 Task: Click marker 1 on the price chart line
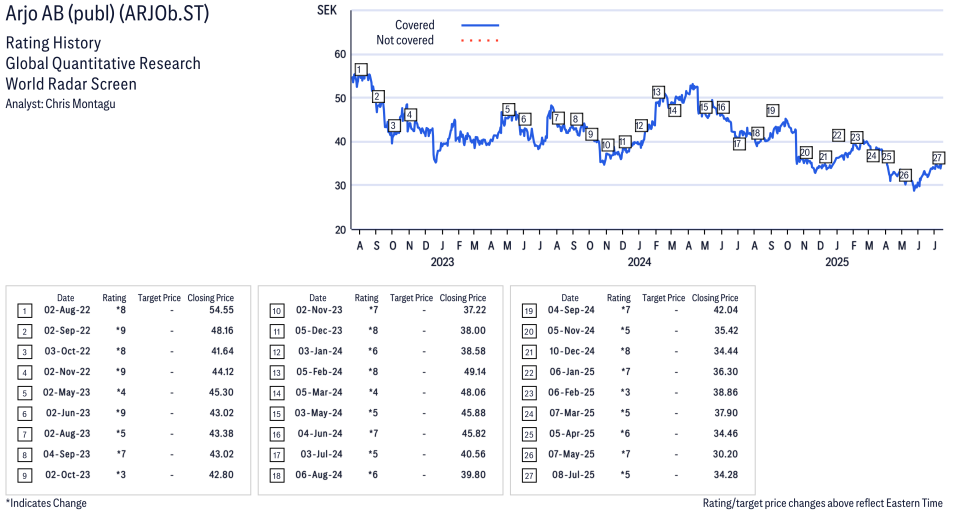pos(360,69)
